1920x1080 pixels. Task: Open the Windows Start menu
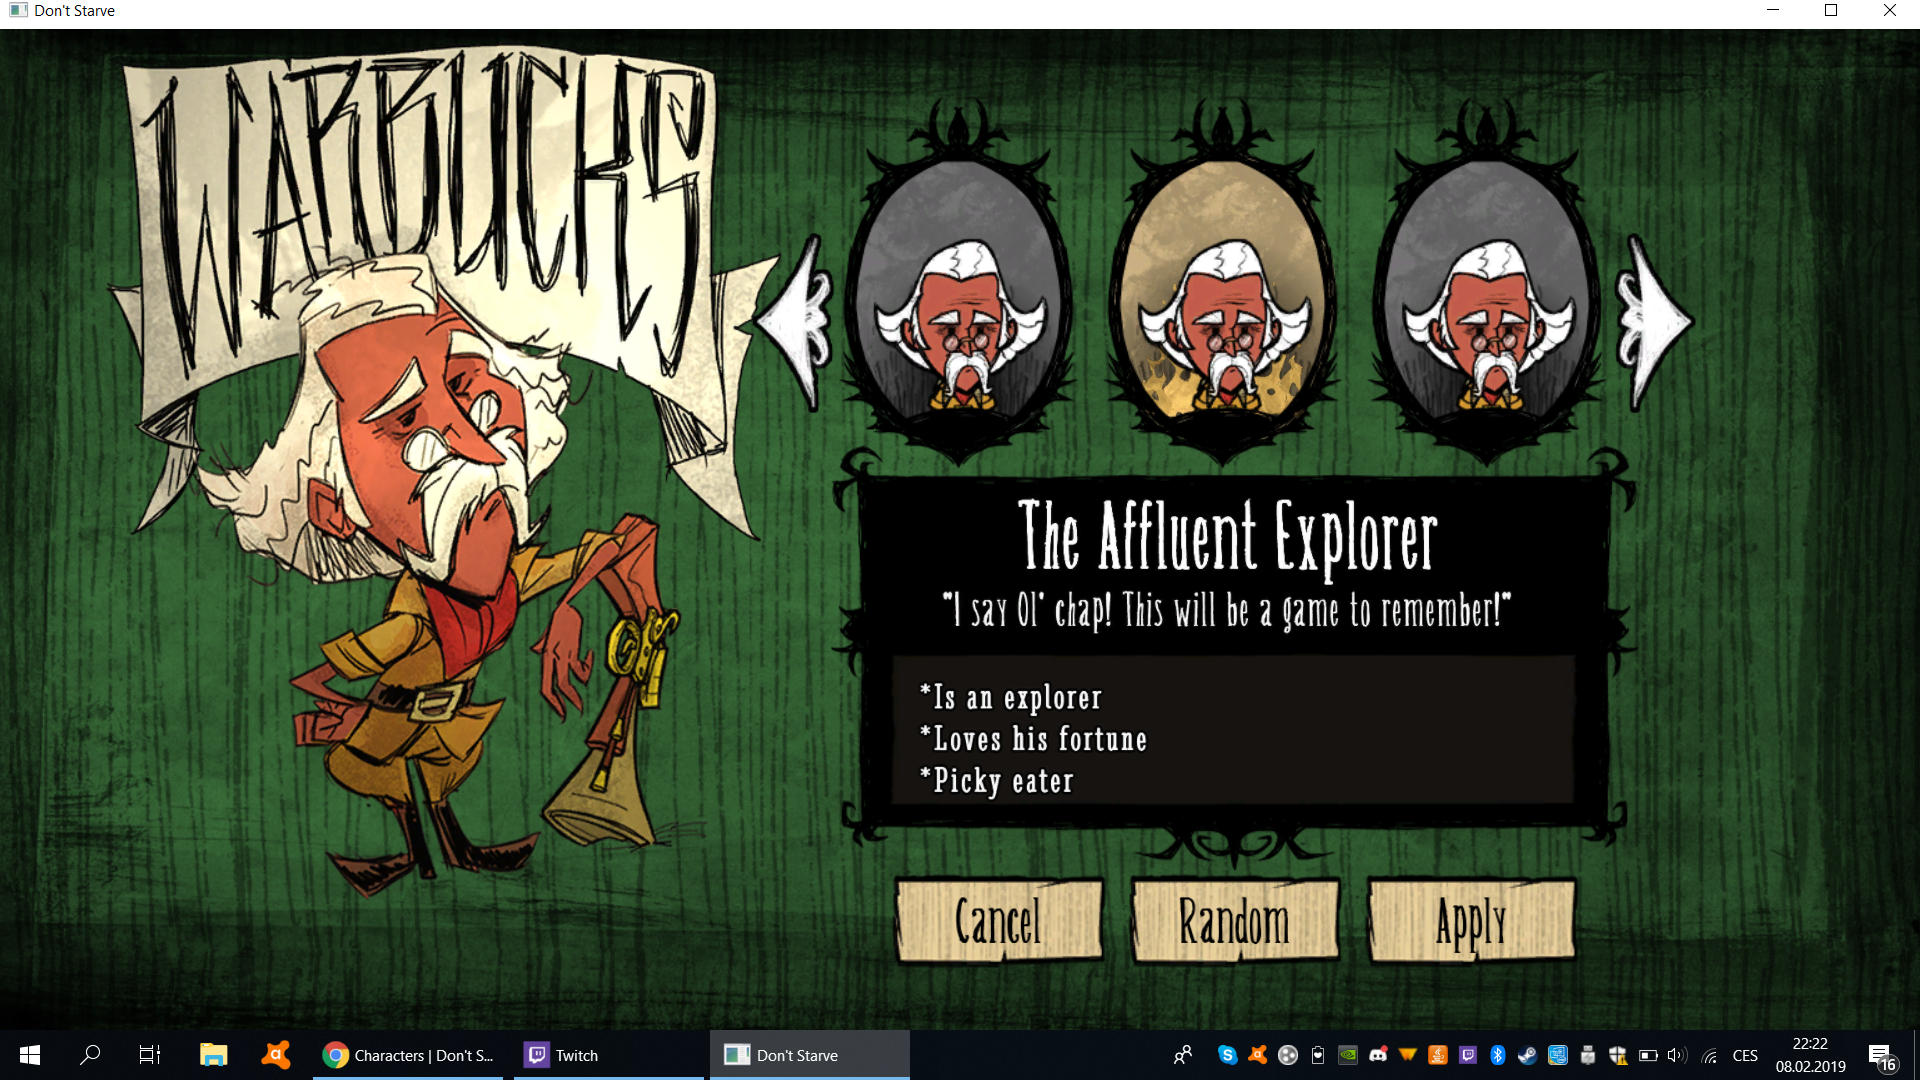point(30,1055)
